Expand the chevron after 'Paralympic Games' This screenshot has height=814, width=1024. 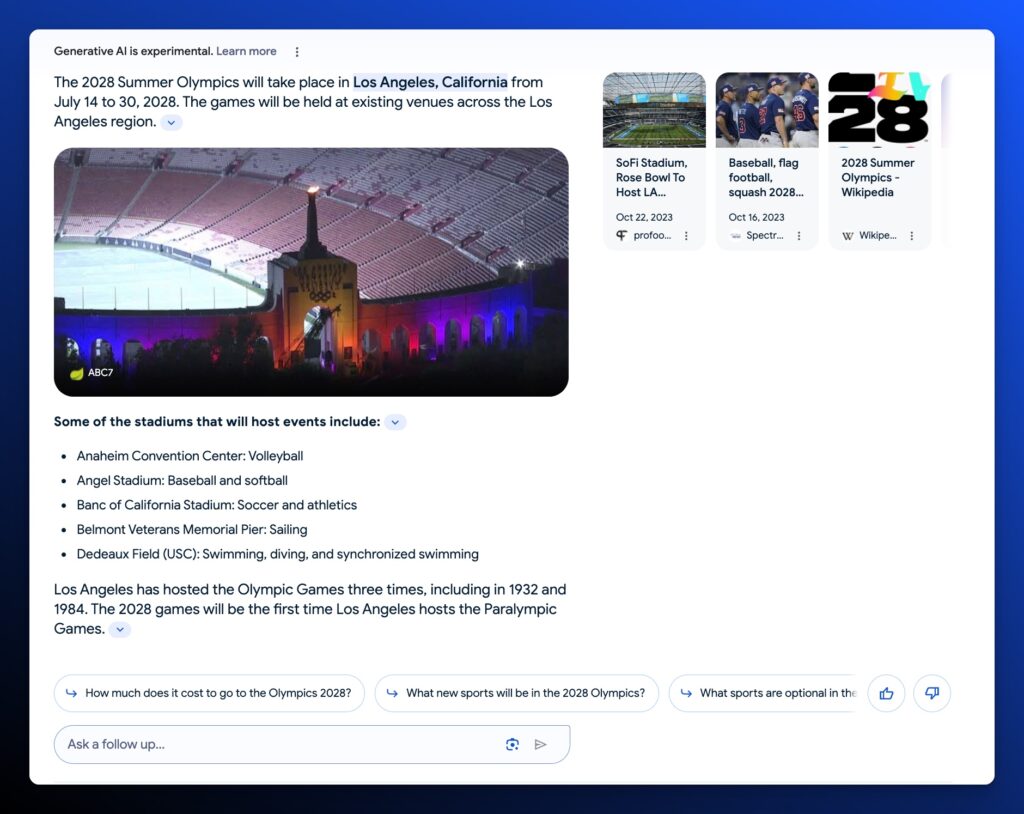(120, 629)
